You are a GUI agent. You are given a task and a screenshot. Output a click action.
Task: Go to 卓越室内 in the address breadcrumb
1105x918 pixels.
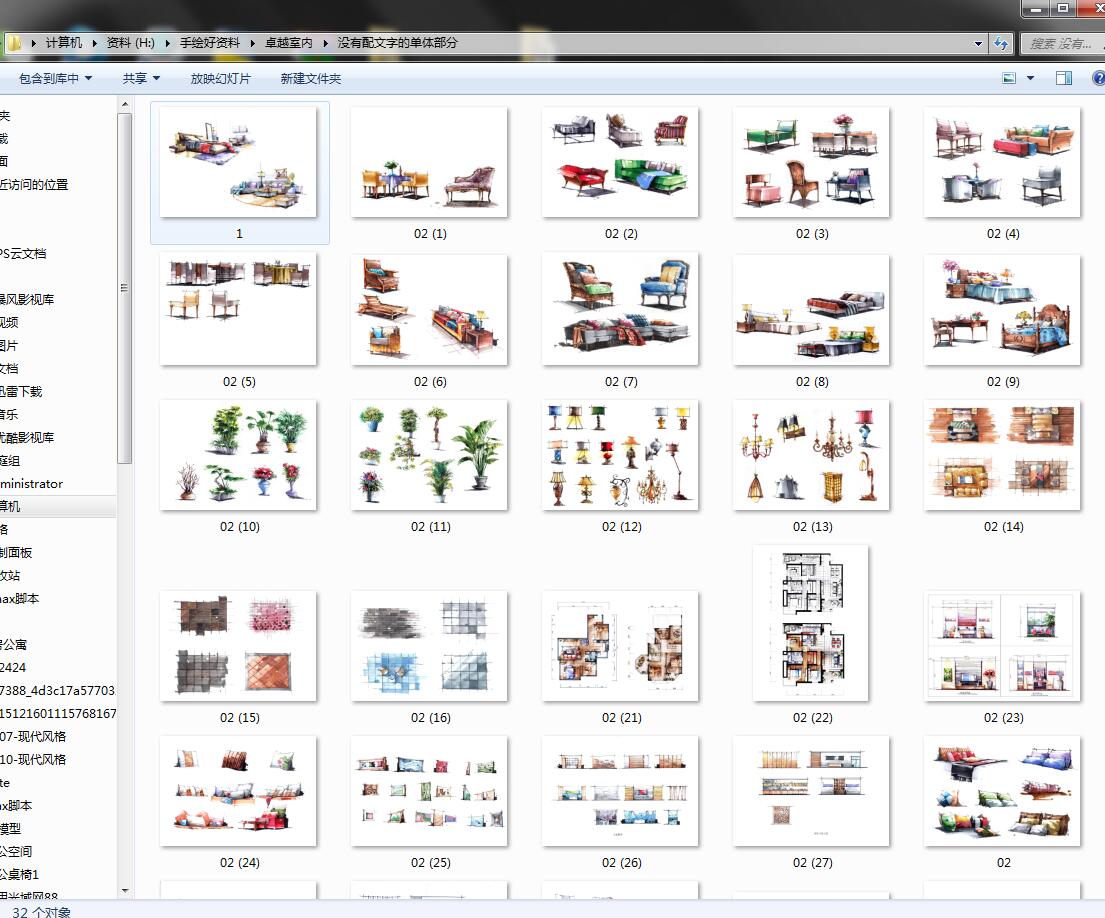[x=289, y=43]
